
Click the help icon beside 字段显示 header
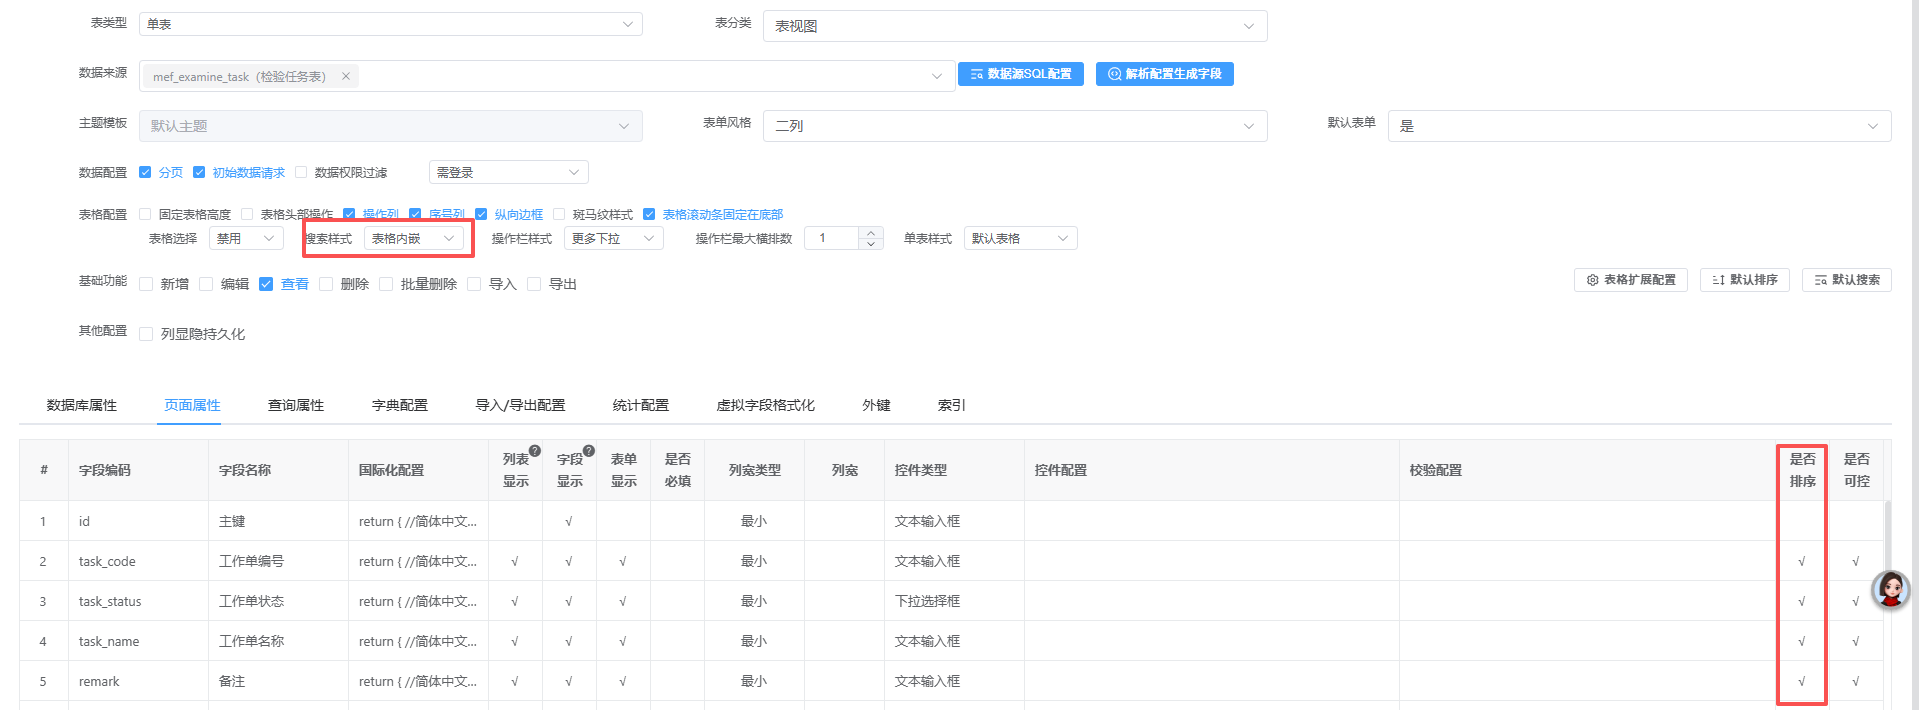coord(589,451)
